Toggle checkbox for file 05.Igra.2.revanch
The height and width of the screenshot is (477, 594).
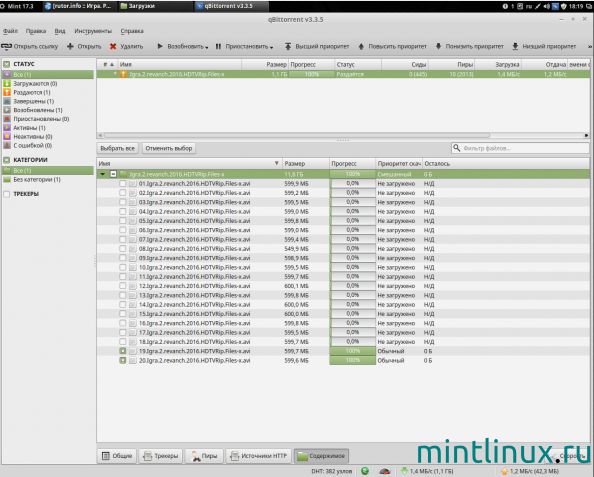[x=123, y=221]
